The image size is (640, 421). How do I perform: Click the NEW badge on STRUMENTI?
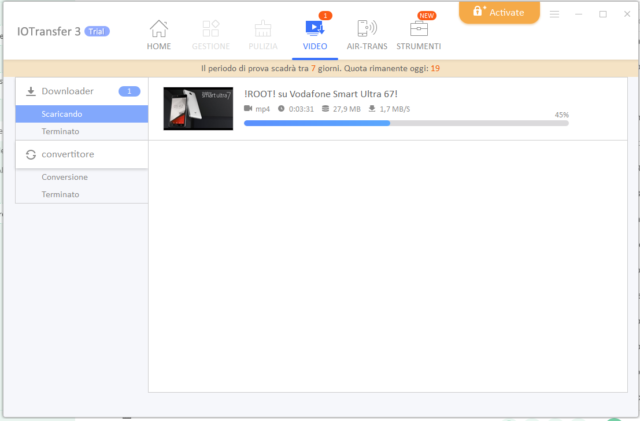coord(427,16)
